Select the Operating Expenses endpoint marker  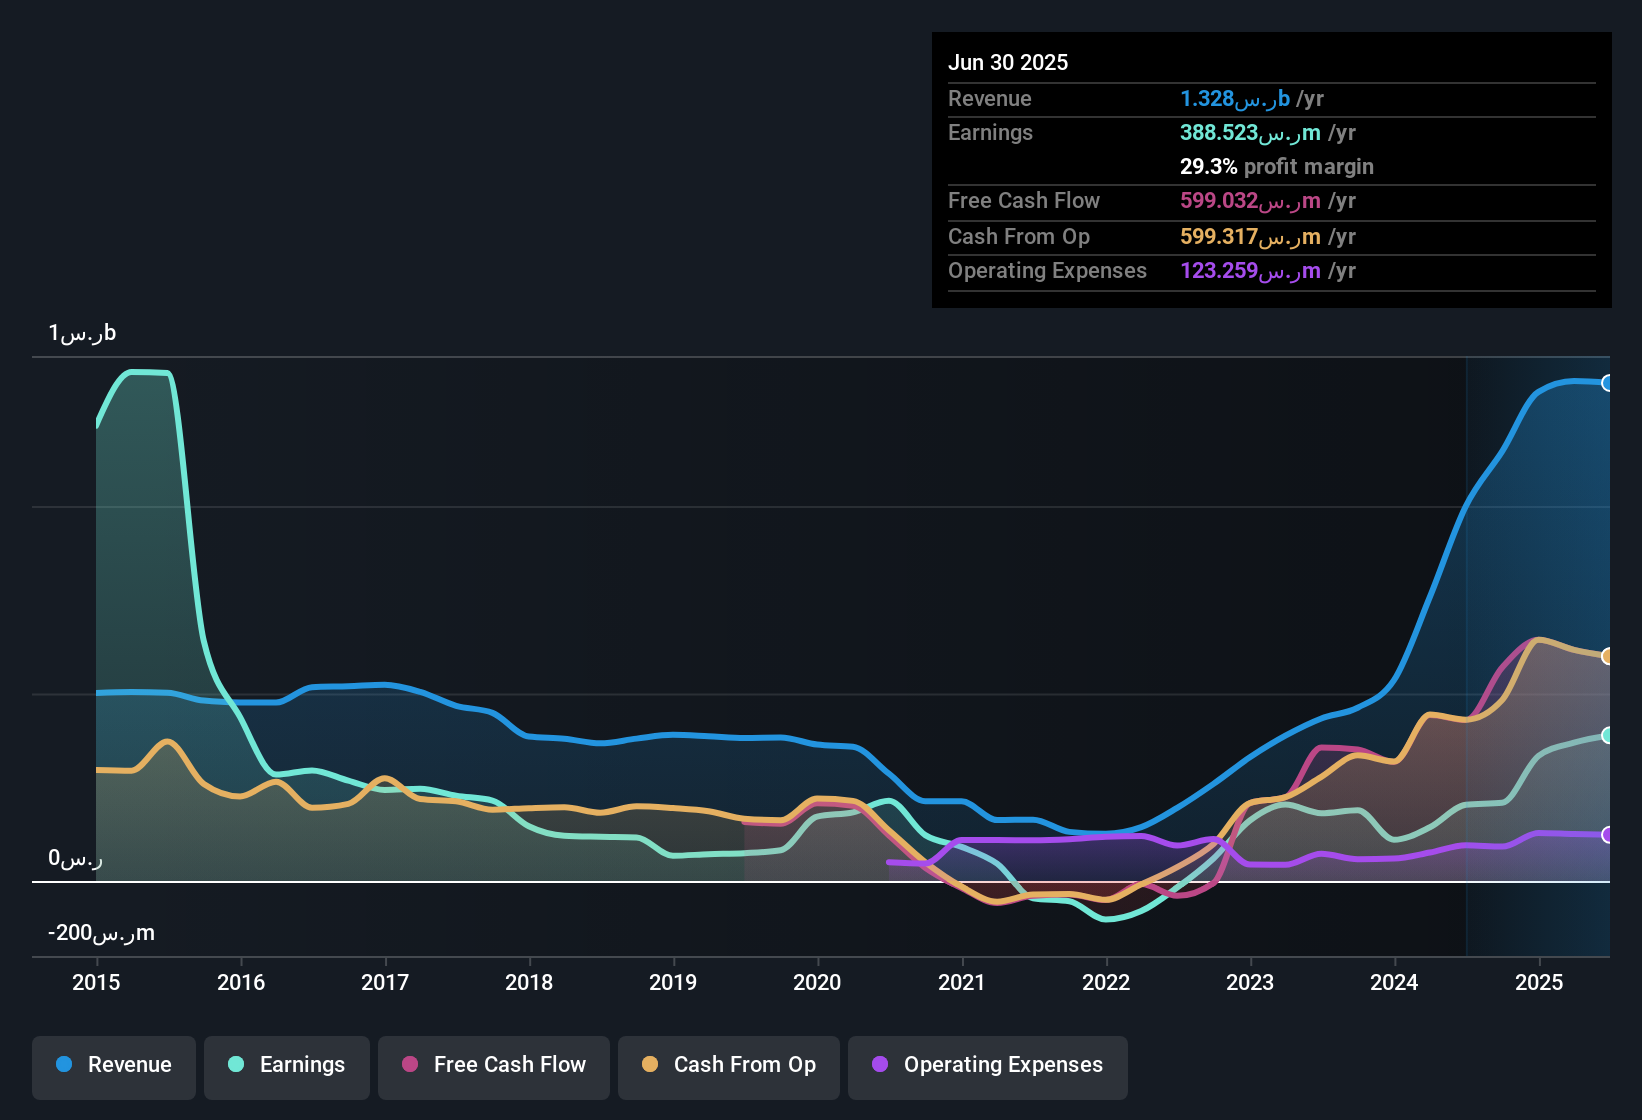tap(1607, 835)
